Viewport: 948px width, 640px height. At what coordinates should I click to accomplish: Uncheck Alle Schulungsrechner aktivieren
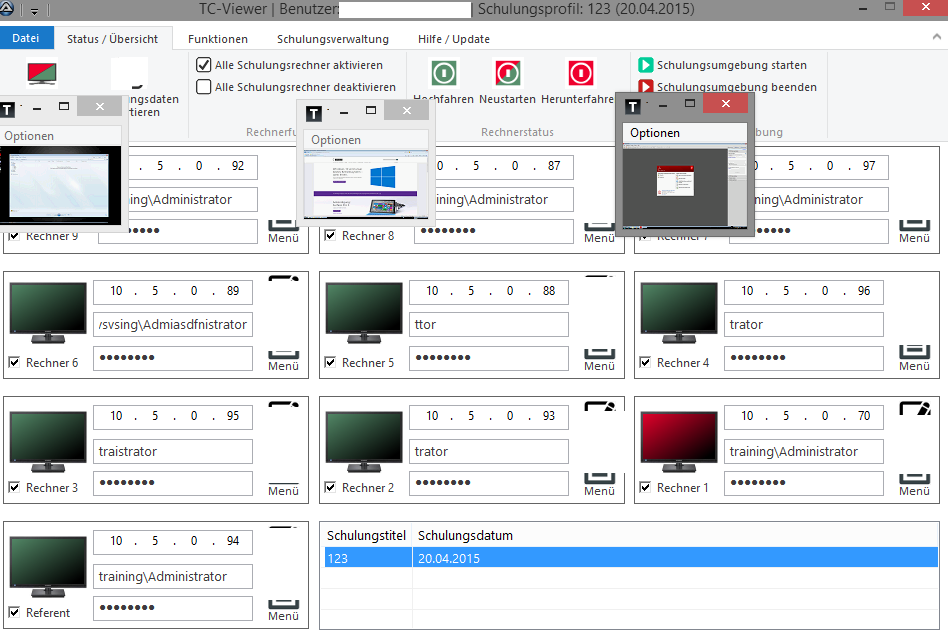point(204,65)
